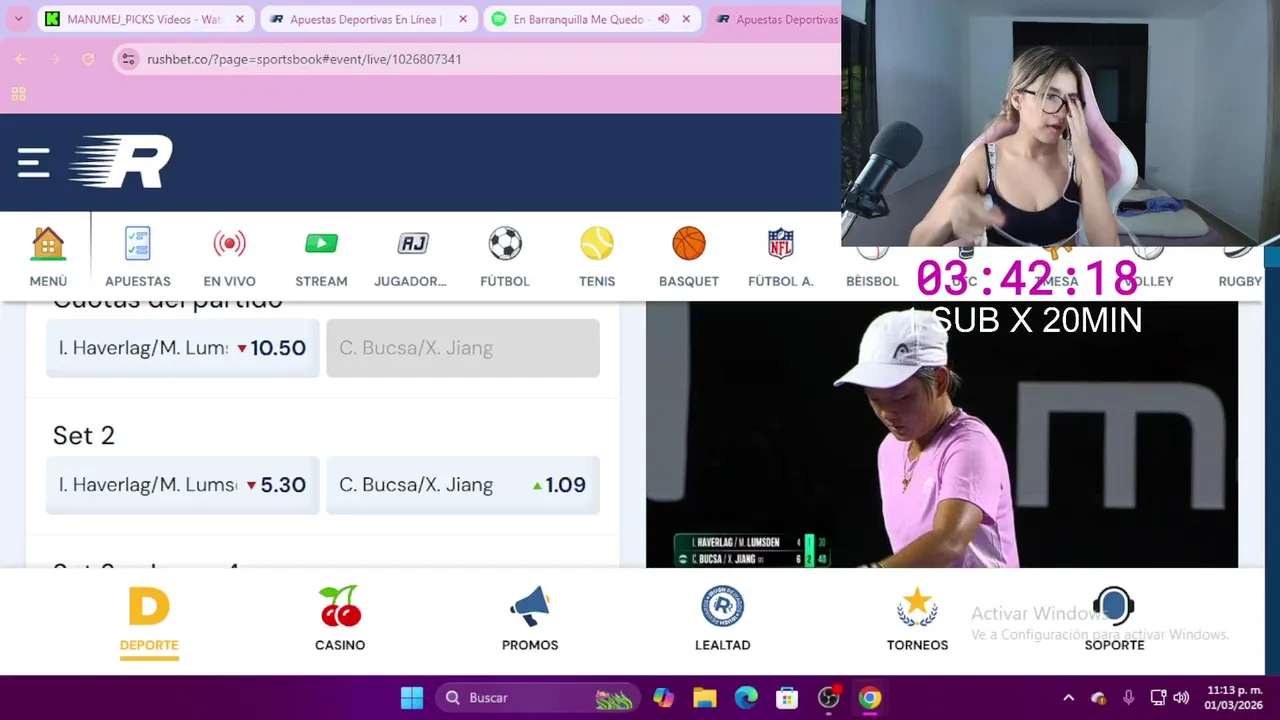Open the LEALTAD bottom tab
Screen dimensions: 1280x720
tap(722, 620)
